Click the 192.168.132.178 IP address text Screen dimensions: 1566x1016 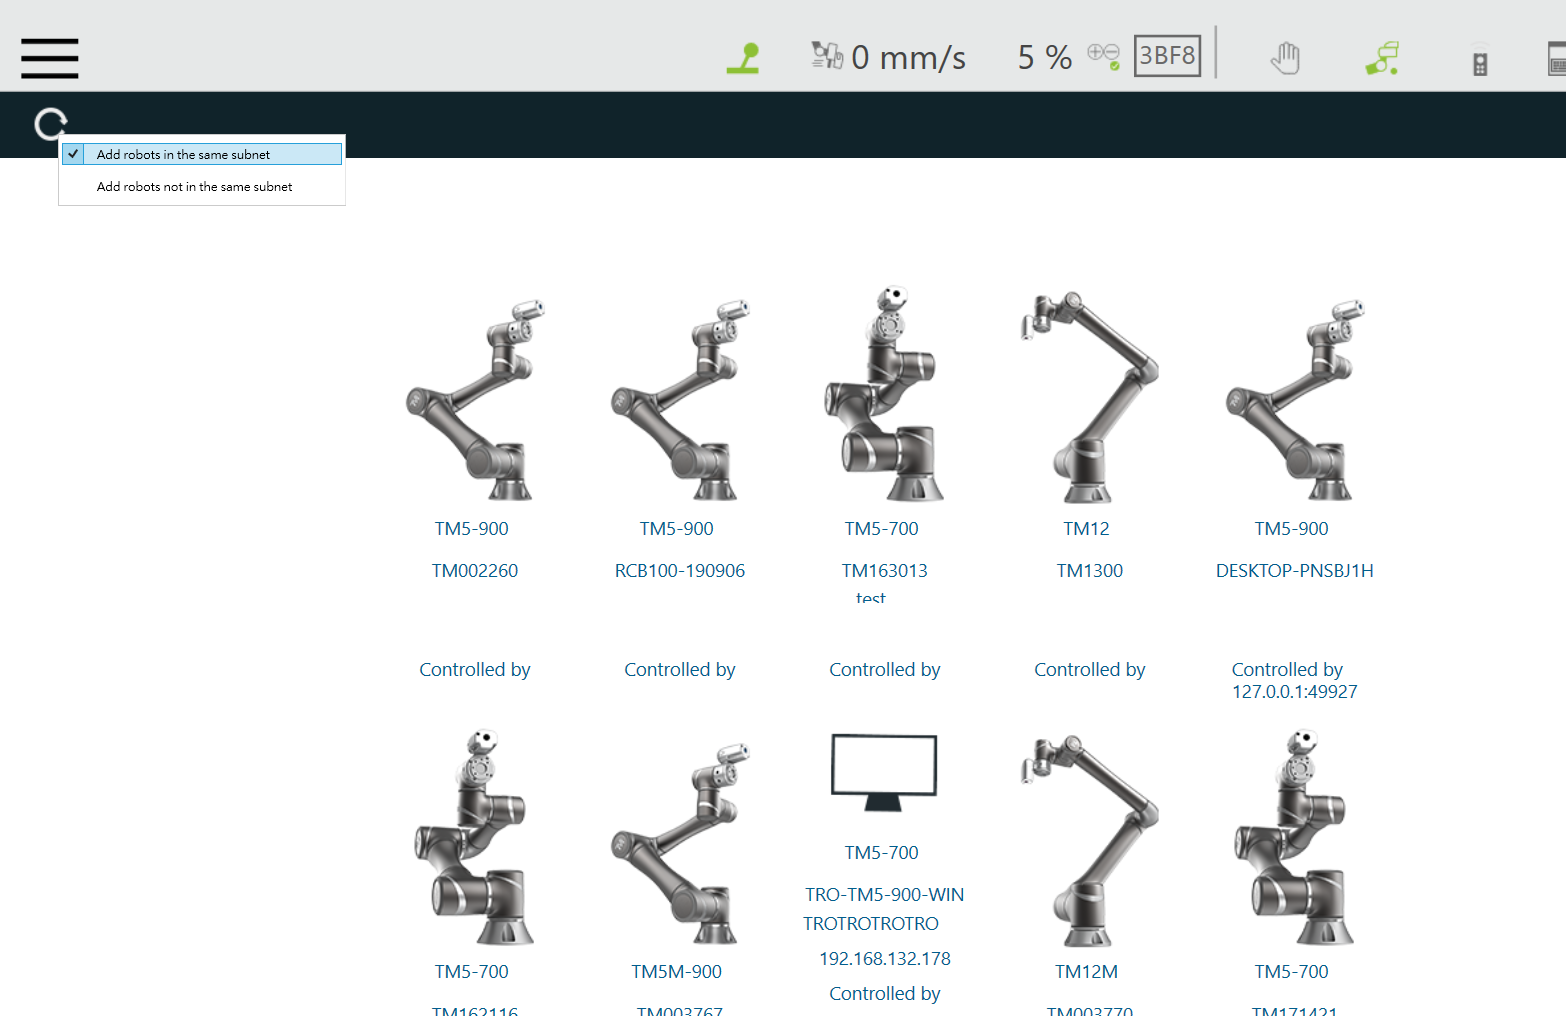click(x=885, y=959)
